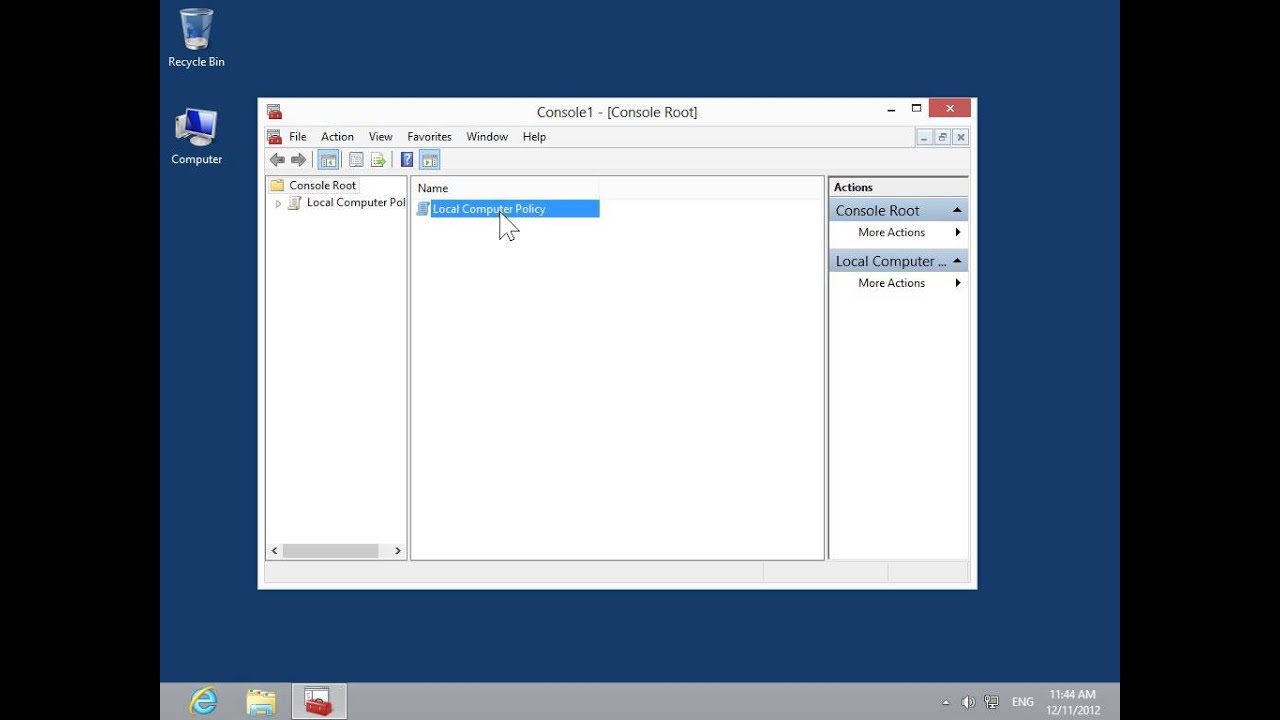The height and width of the screenshot is (720, 1280).
Task: Maximize the Console1 window
Action: [916, 108]
